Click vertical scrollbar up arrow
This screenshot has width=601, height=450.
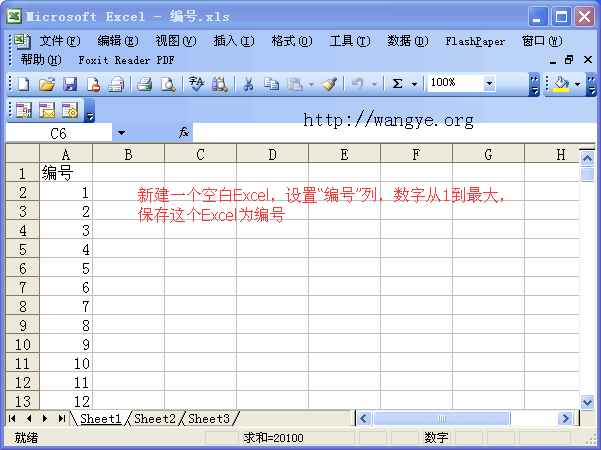click(587, 158)
